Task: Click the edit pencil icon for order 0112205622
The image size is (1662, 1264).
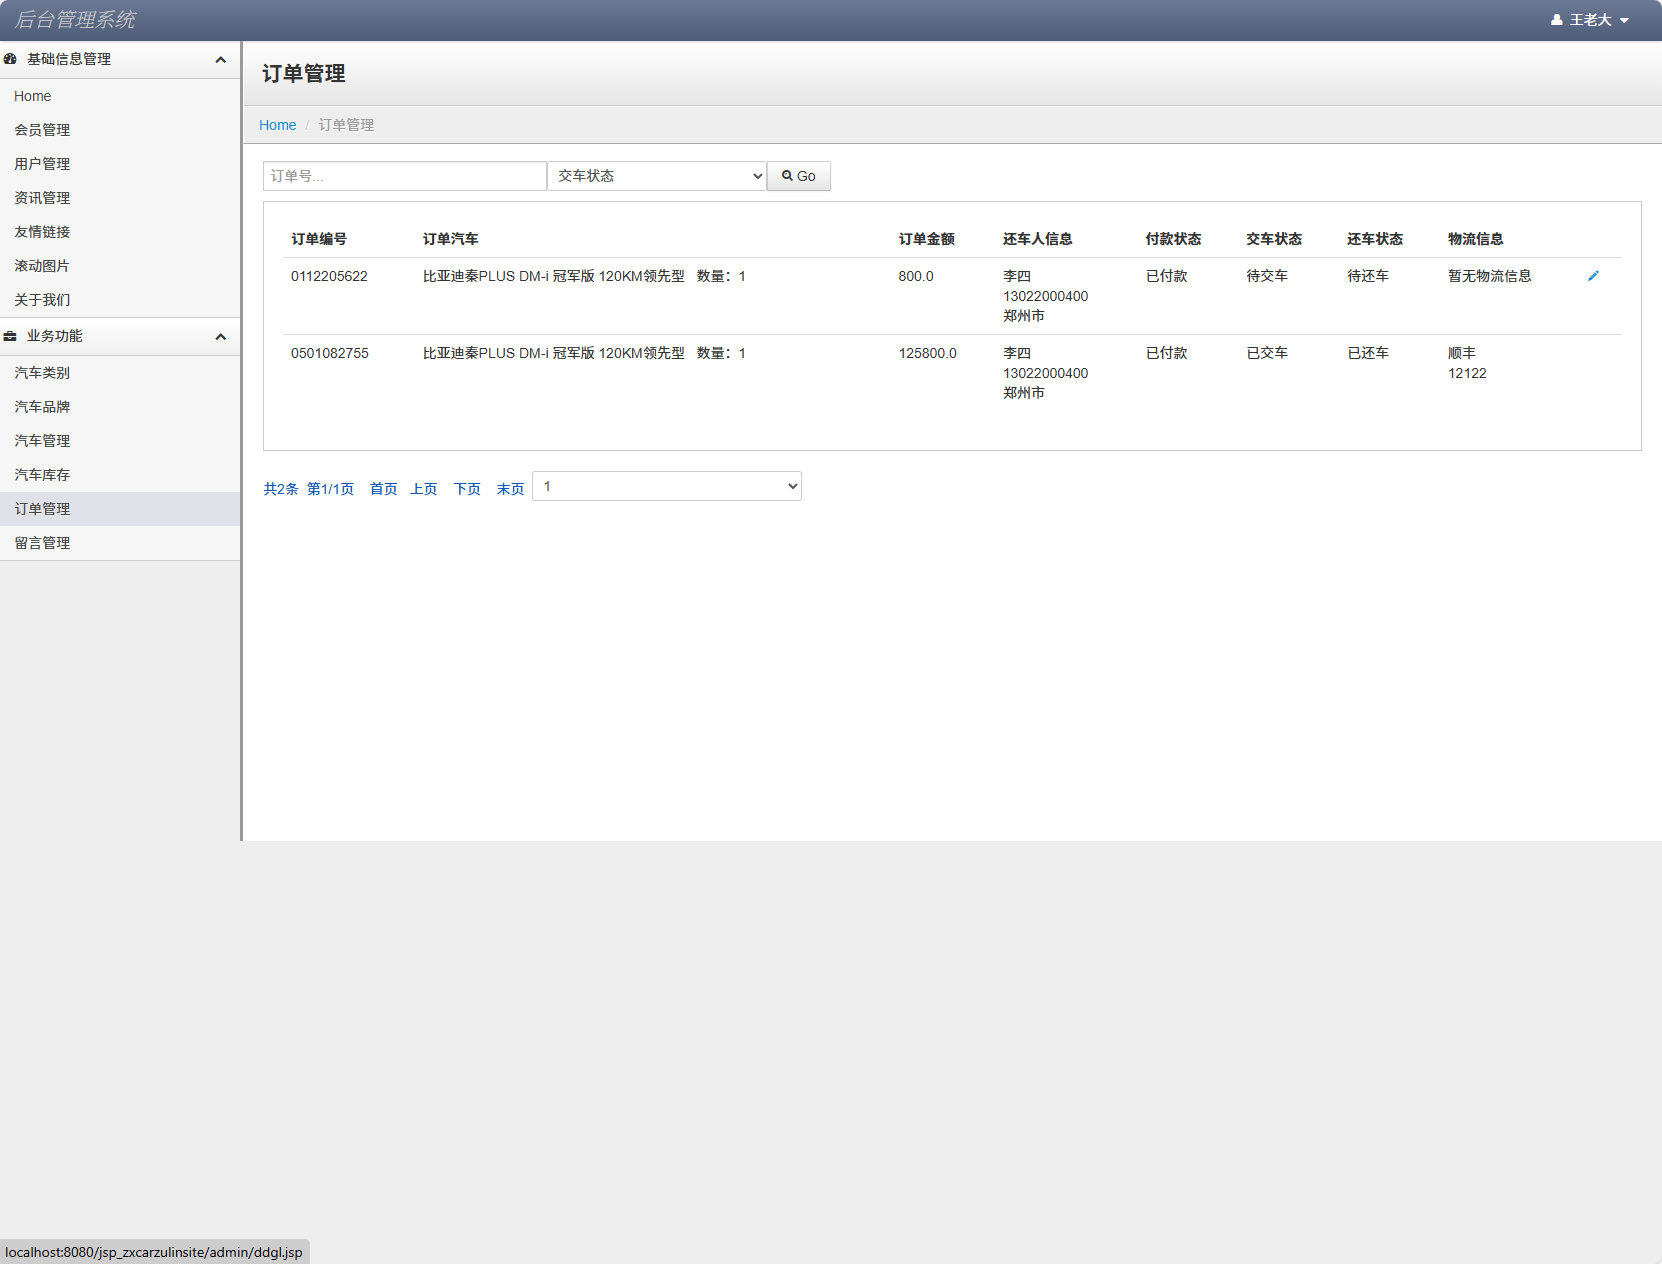Action: coord(1593,276)
